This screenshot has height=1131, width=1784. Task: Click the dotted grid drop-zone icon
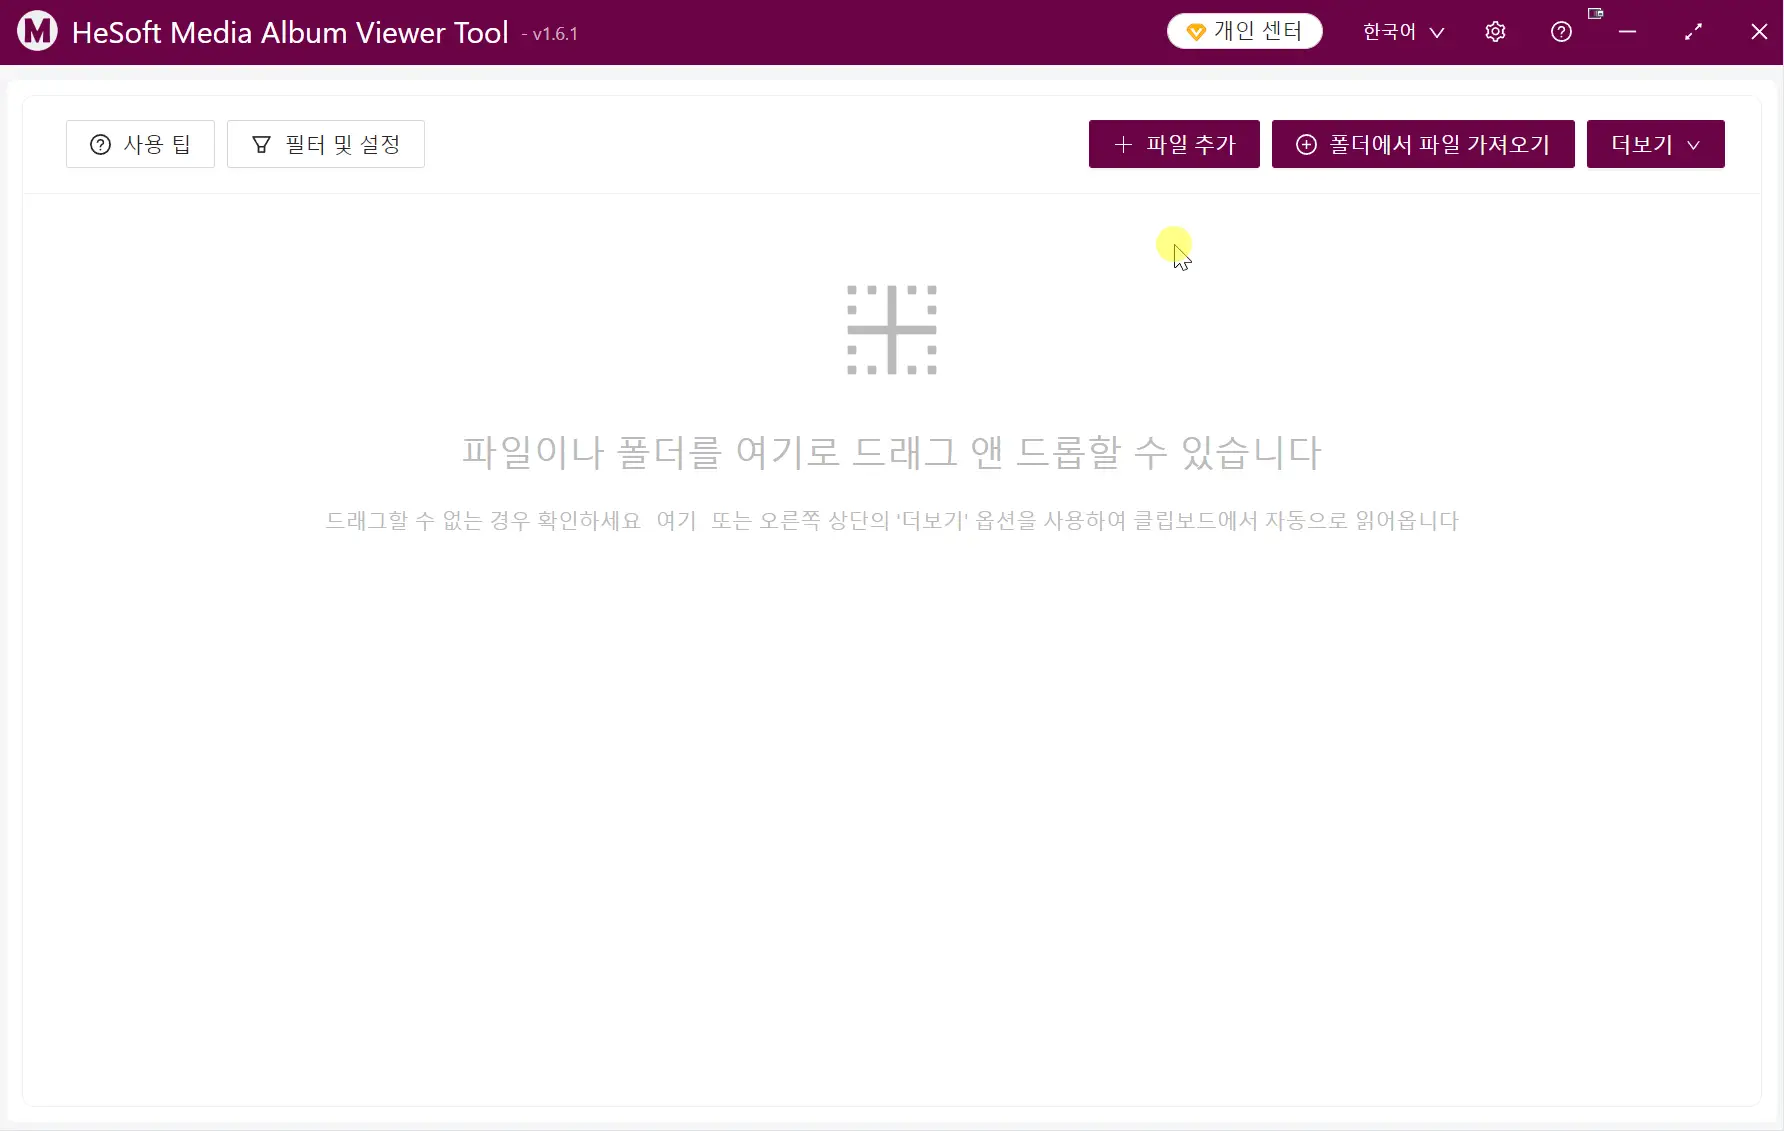(x=891, y=330)
